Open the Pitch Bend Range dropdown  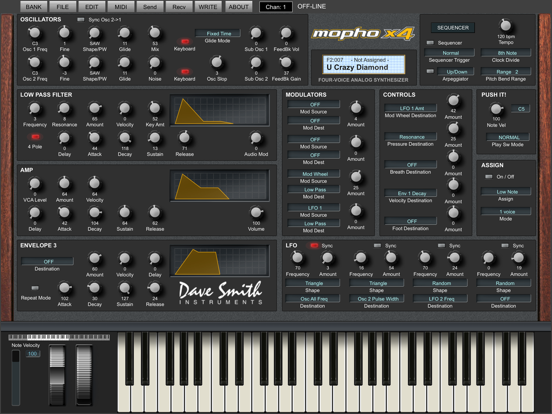pos(506,71)
